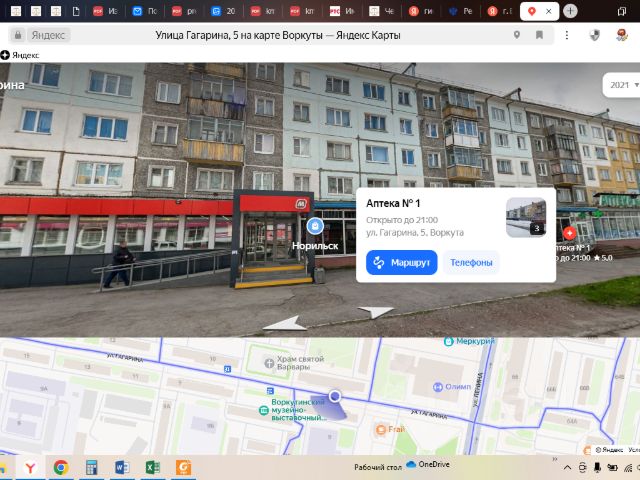Open the browser three-dot menu
Image resolution: width=640 pixels, height=480 pixels.
(567, 35)
